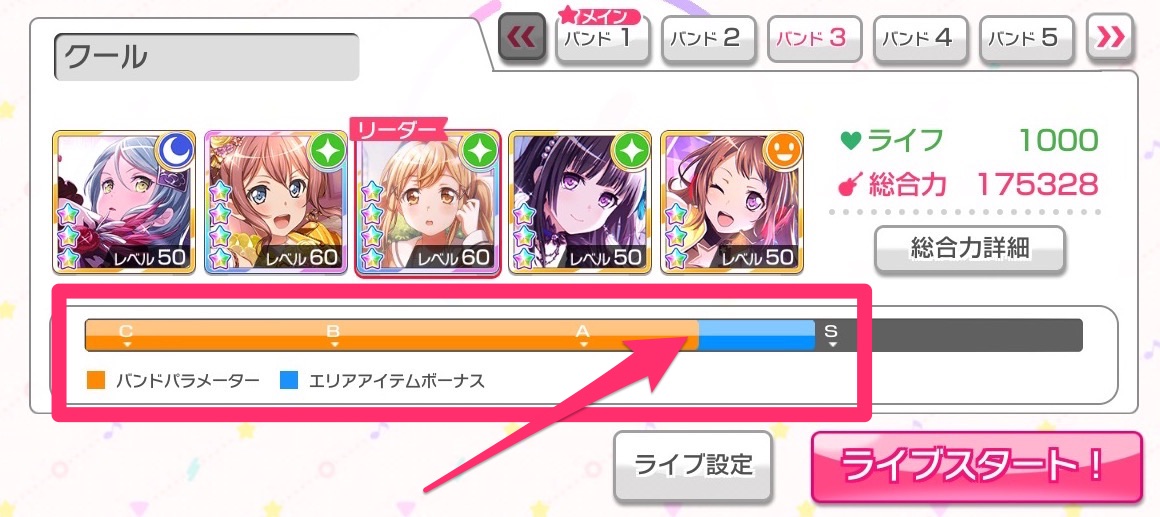Click the orange smiley attribute icon

click(783, 151)
